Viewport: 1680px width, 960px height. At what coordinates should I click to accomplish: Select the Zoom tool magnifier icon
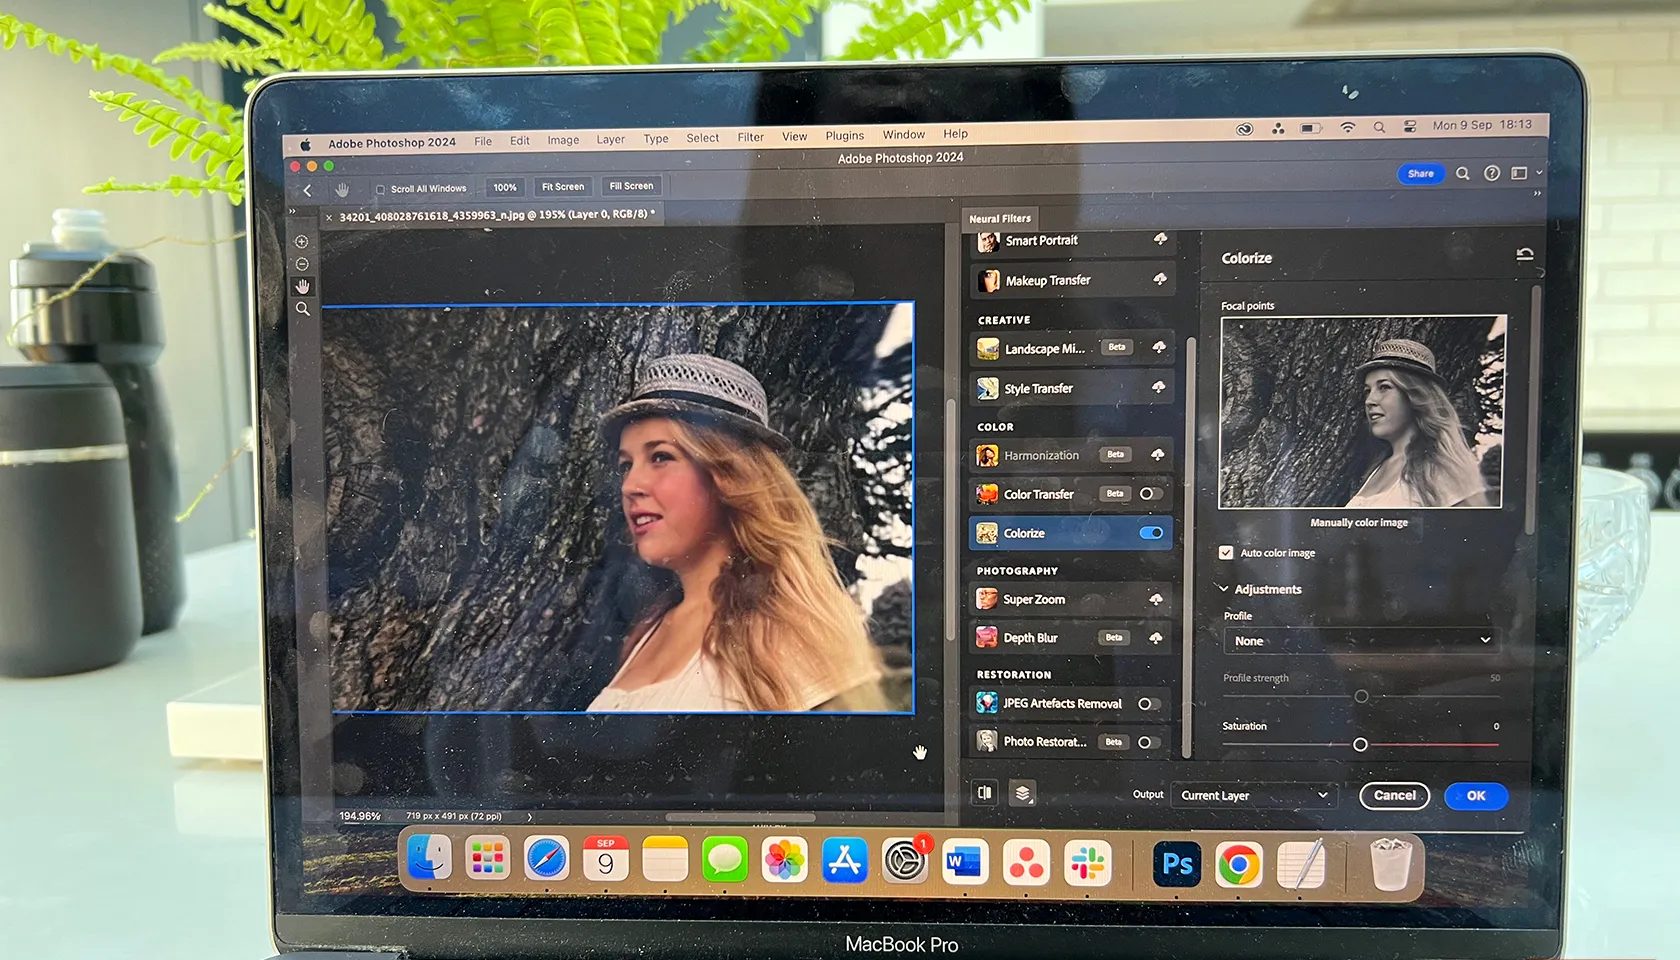tap(302, 310)
